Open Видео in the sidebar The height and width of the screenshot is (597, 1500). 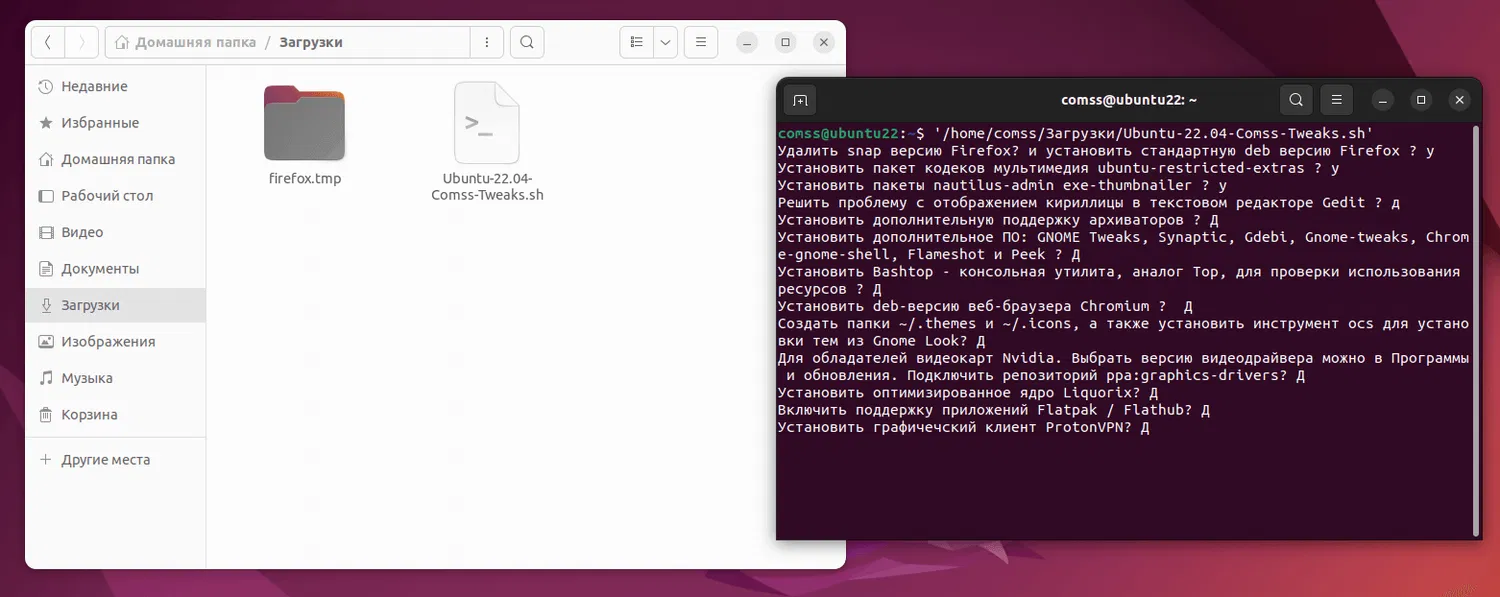pos(115,232)
